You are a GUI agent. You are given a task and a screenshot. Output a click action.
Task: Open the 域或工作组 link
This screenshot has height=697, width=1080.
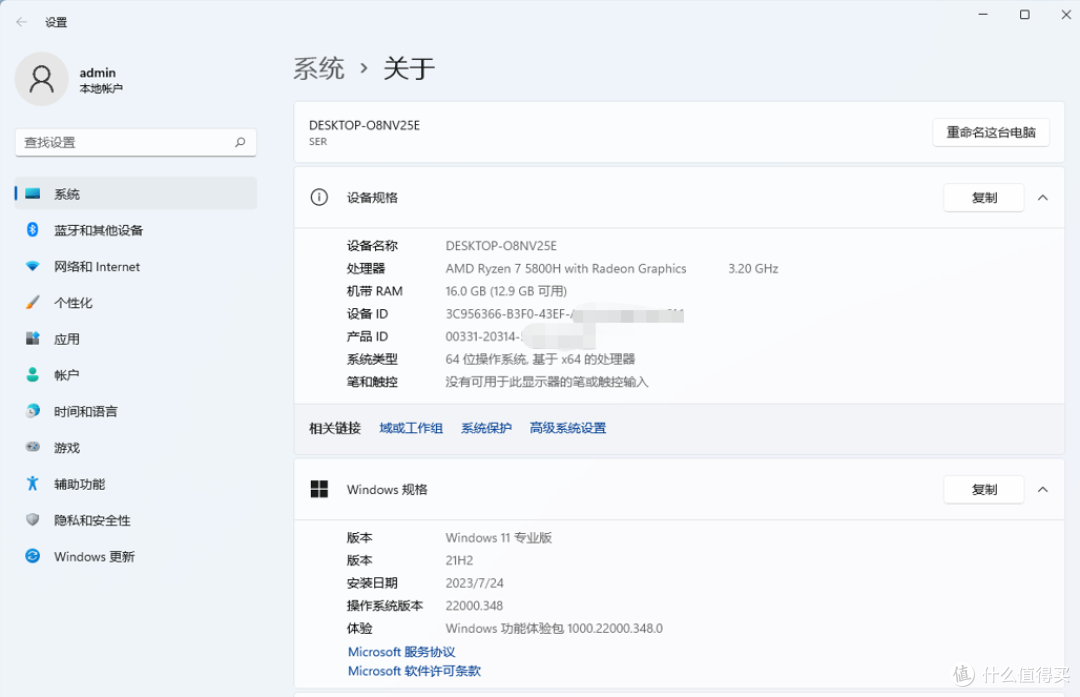click(411, 428)
